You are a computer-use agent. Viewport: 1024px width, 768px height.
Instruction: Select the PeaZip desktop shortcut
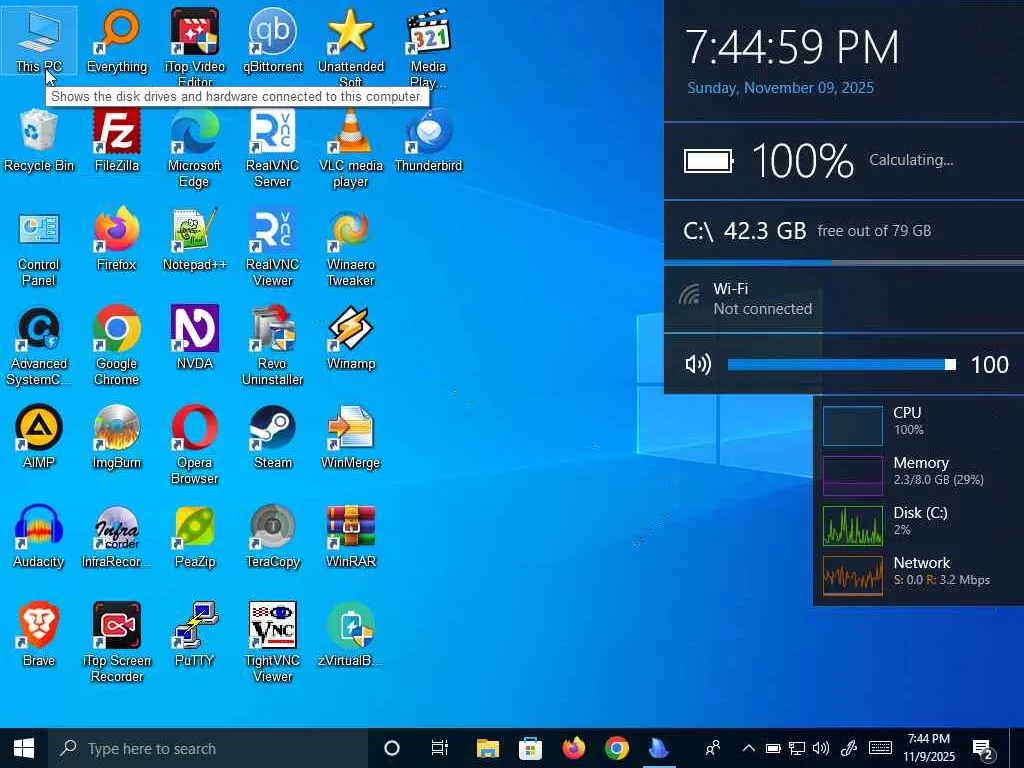click(195, 536)
